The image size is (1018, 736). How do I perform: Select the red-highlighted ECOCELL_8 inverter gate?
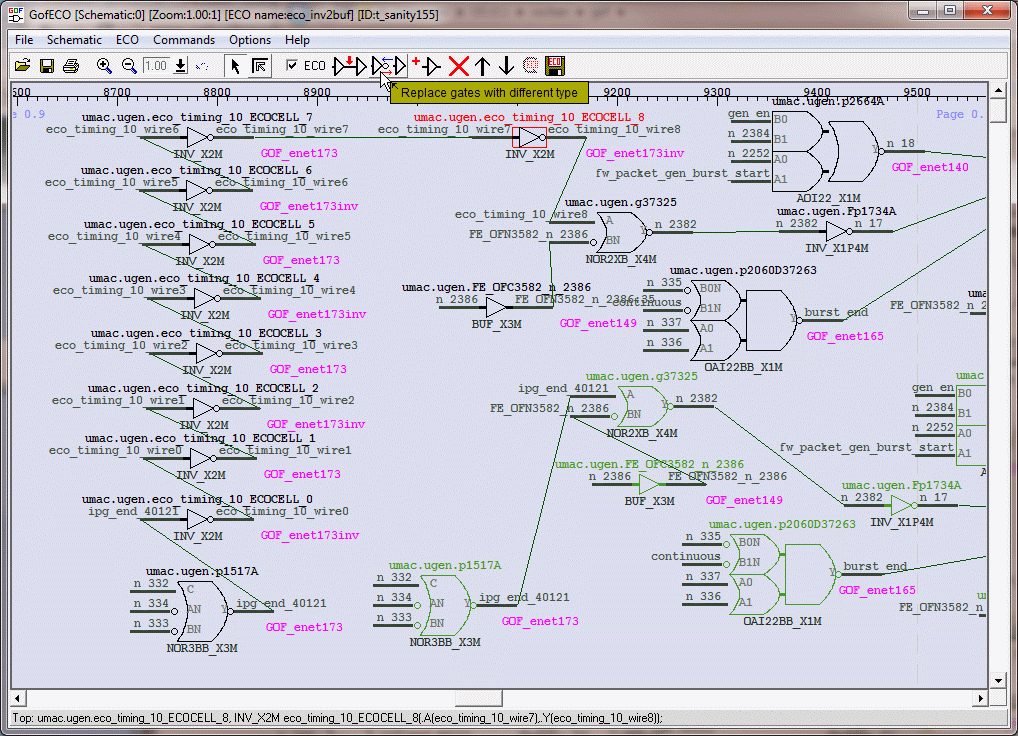[530, 137]
